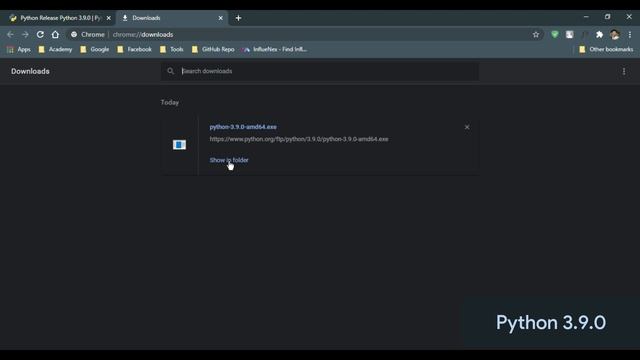Bookmark this page with the star icon
The width and height of the screenshot is (640, 360).
(536, 35)
